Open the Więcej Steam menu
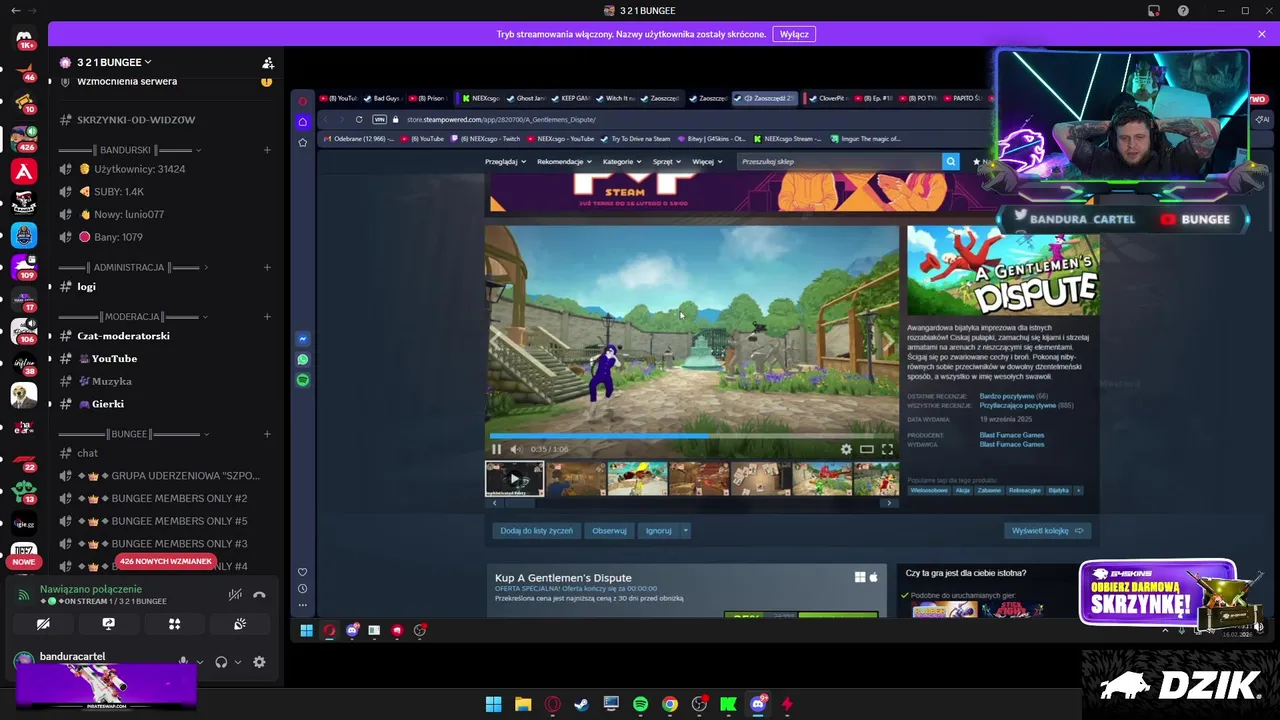The width and height of the screenshot is (1280, 720). [707, 161]
